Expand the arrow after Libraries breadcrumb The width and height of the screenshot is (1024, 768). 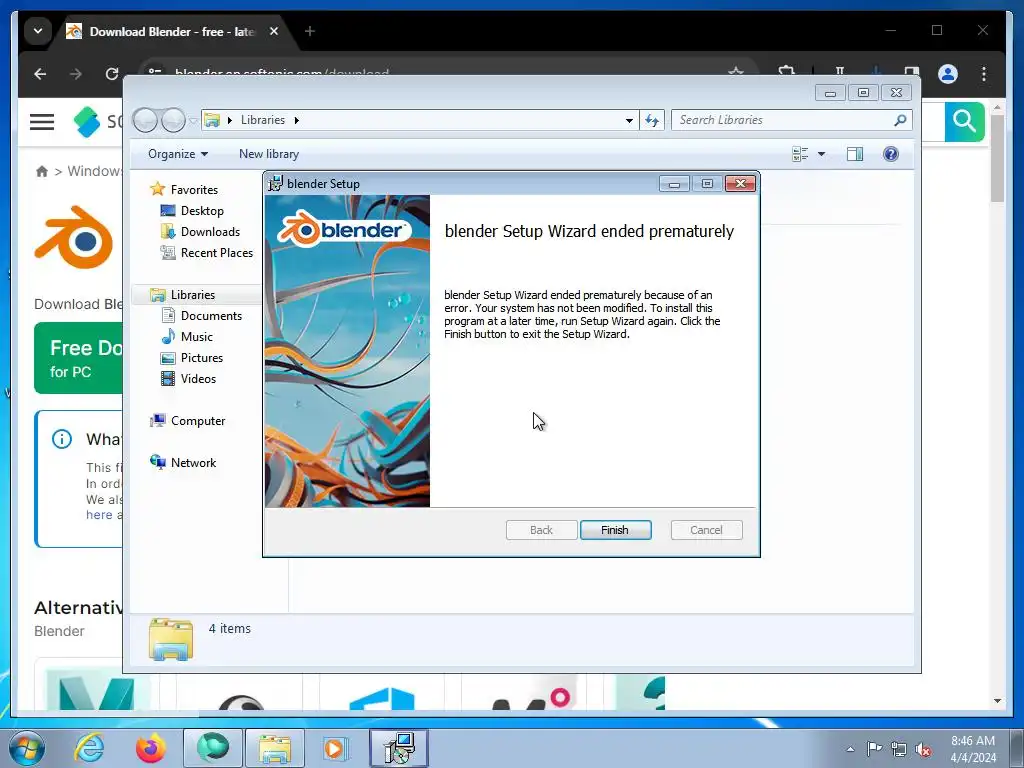click(296, 120)
